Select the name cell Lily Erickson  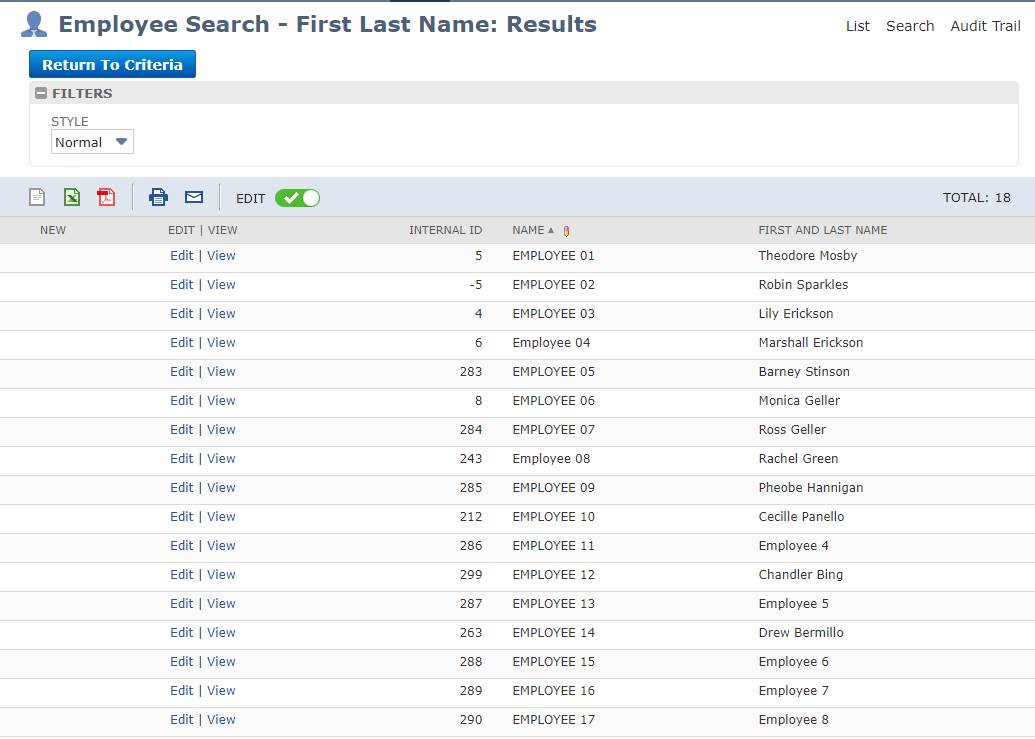coord(795,314)
